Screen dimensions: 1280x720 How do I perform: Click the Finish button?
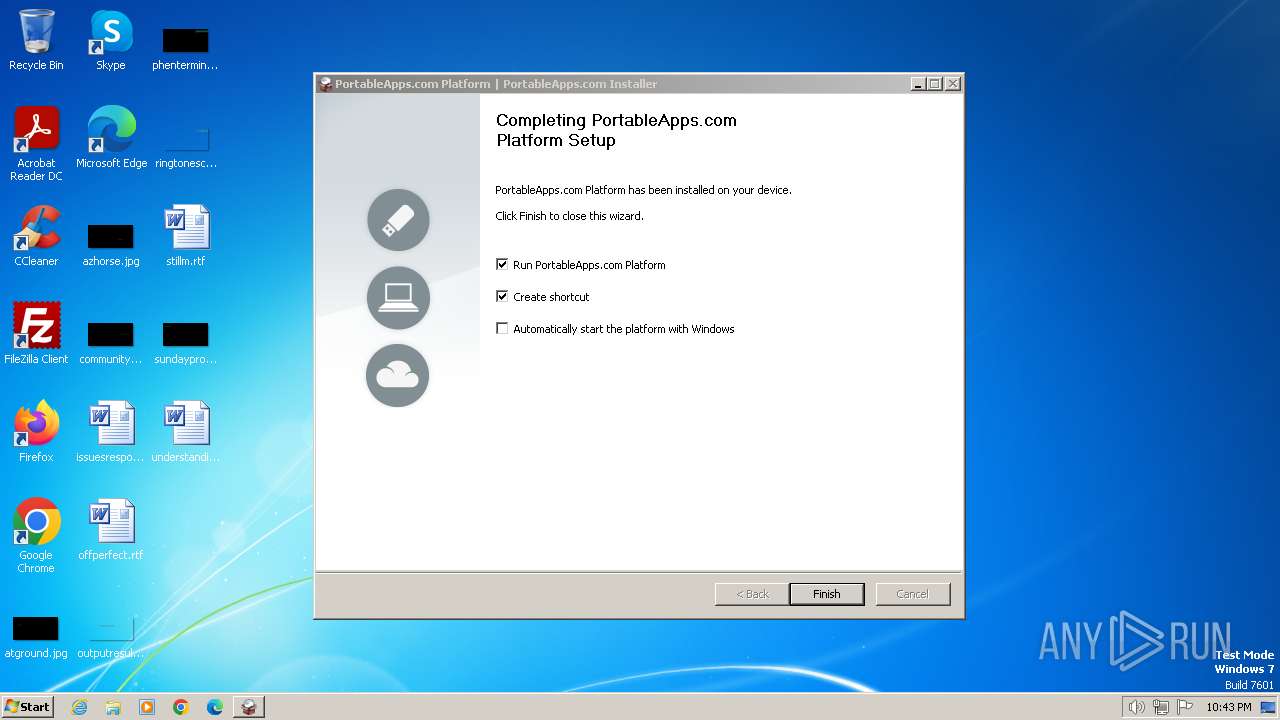pos(827,594)
